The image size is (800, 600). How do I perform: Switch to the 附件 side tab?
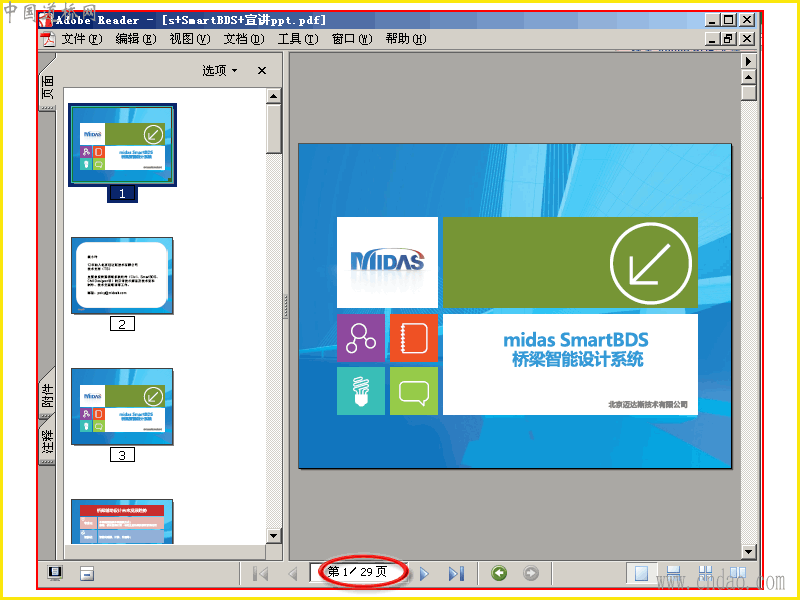click(x=47, y=394)
